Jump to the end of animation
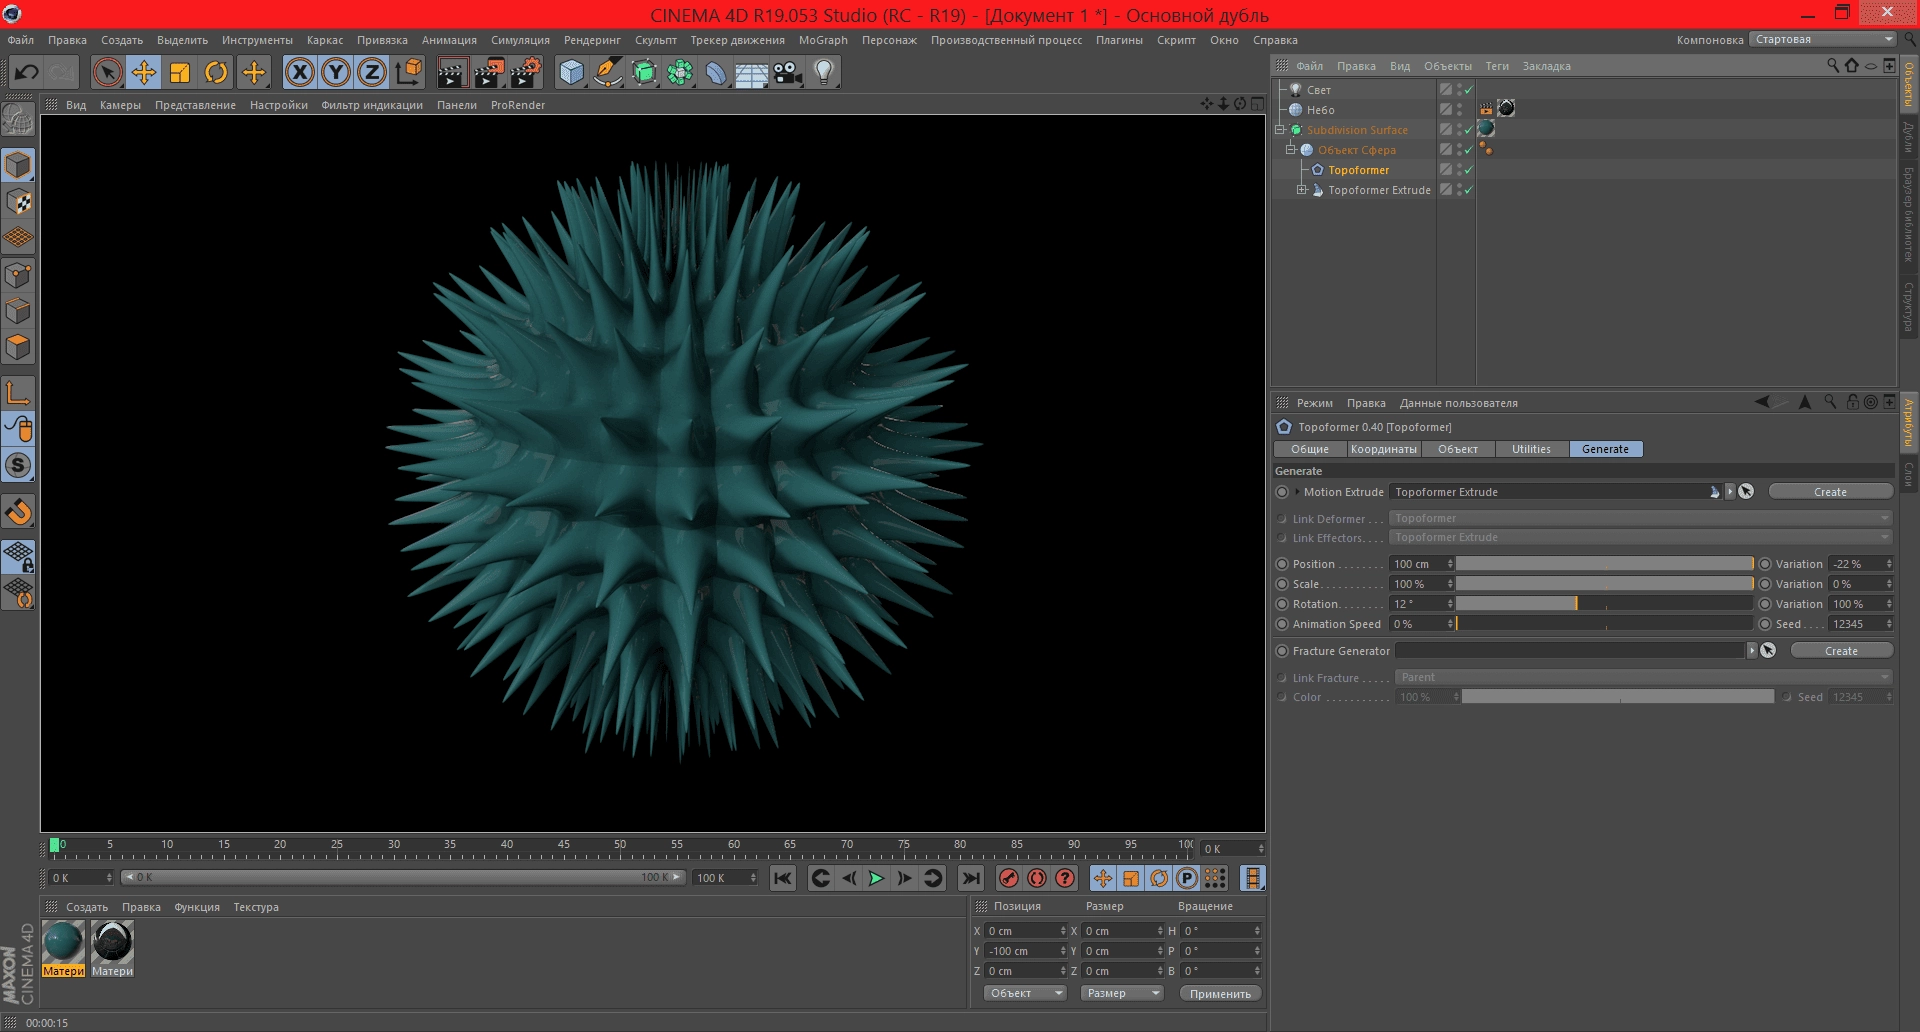1920x1032 pixels. click(970, 878)
